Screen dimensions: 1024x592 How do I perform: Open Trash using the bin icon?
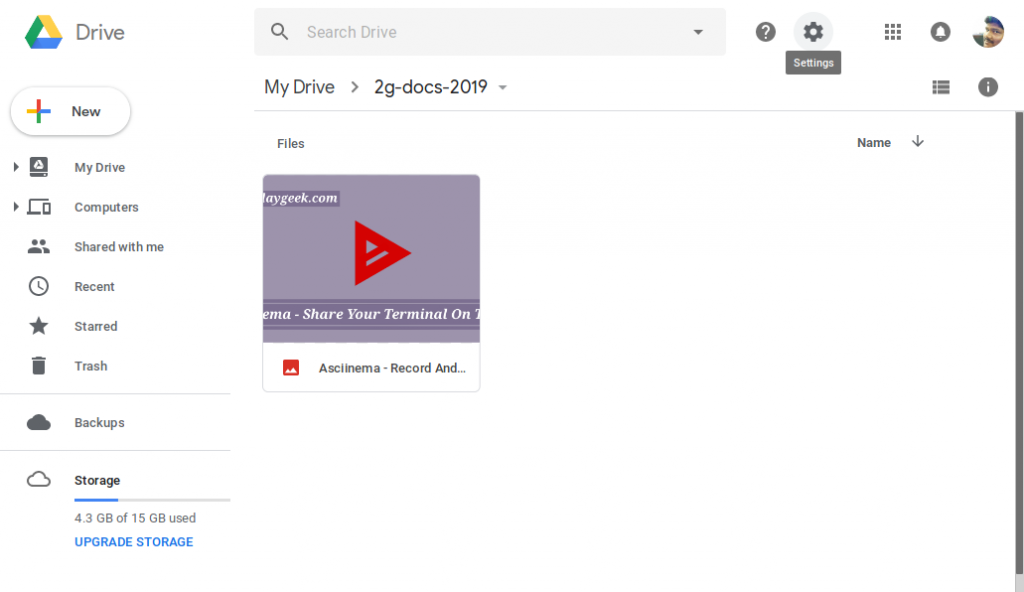90,366
